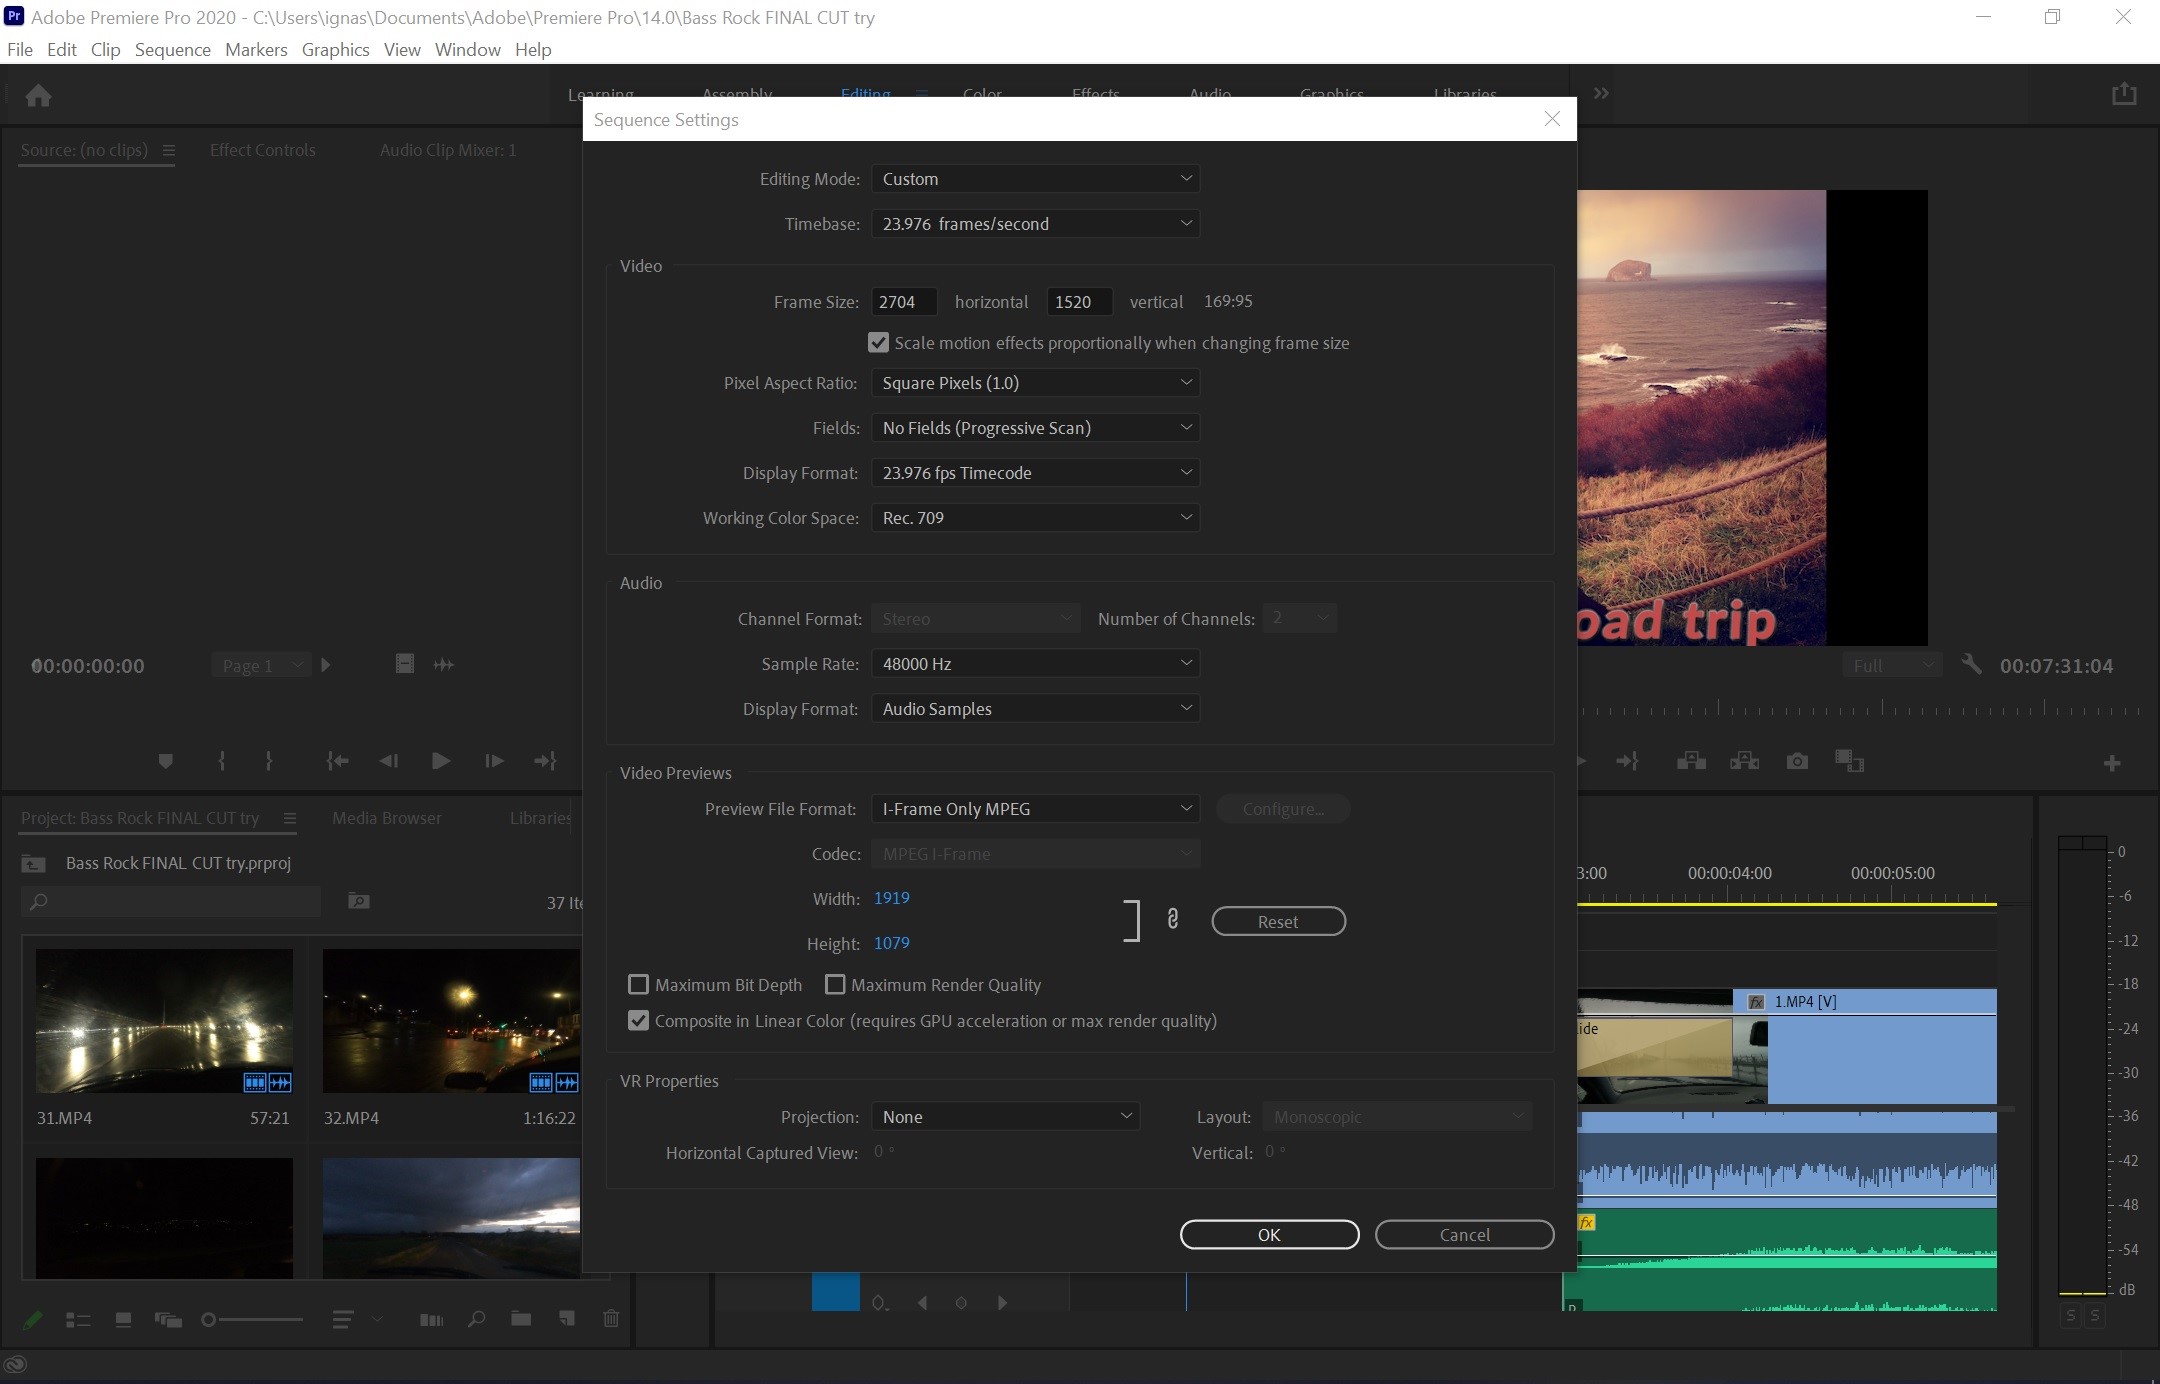Enable Maximum Bit Depth checkbox
Viewport: 2160px width, 1384px height.
click(x=638, y=984)
